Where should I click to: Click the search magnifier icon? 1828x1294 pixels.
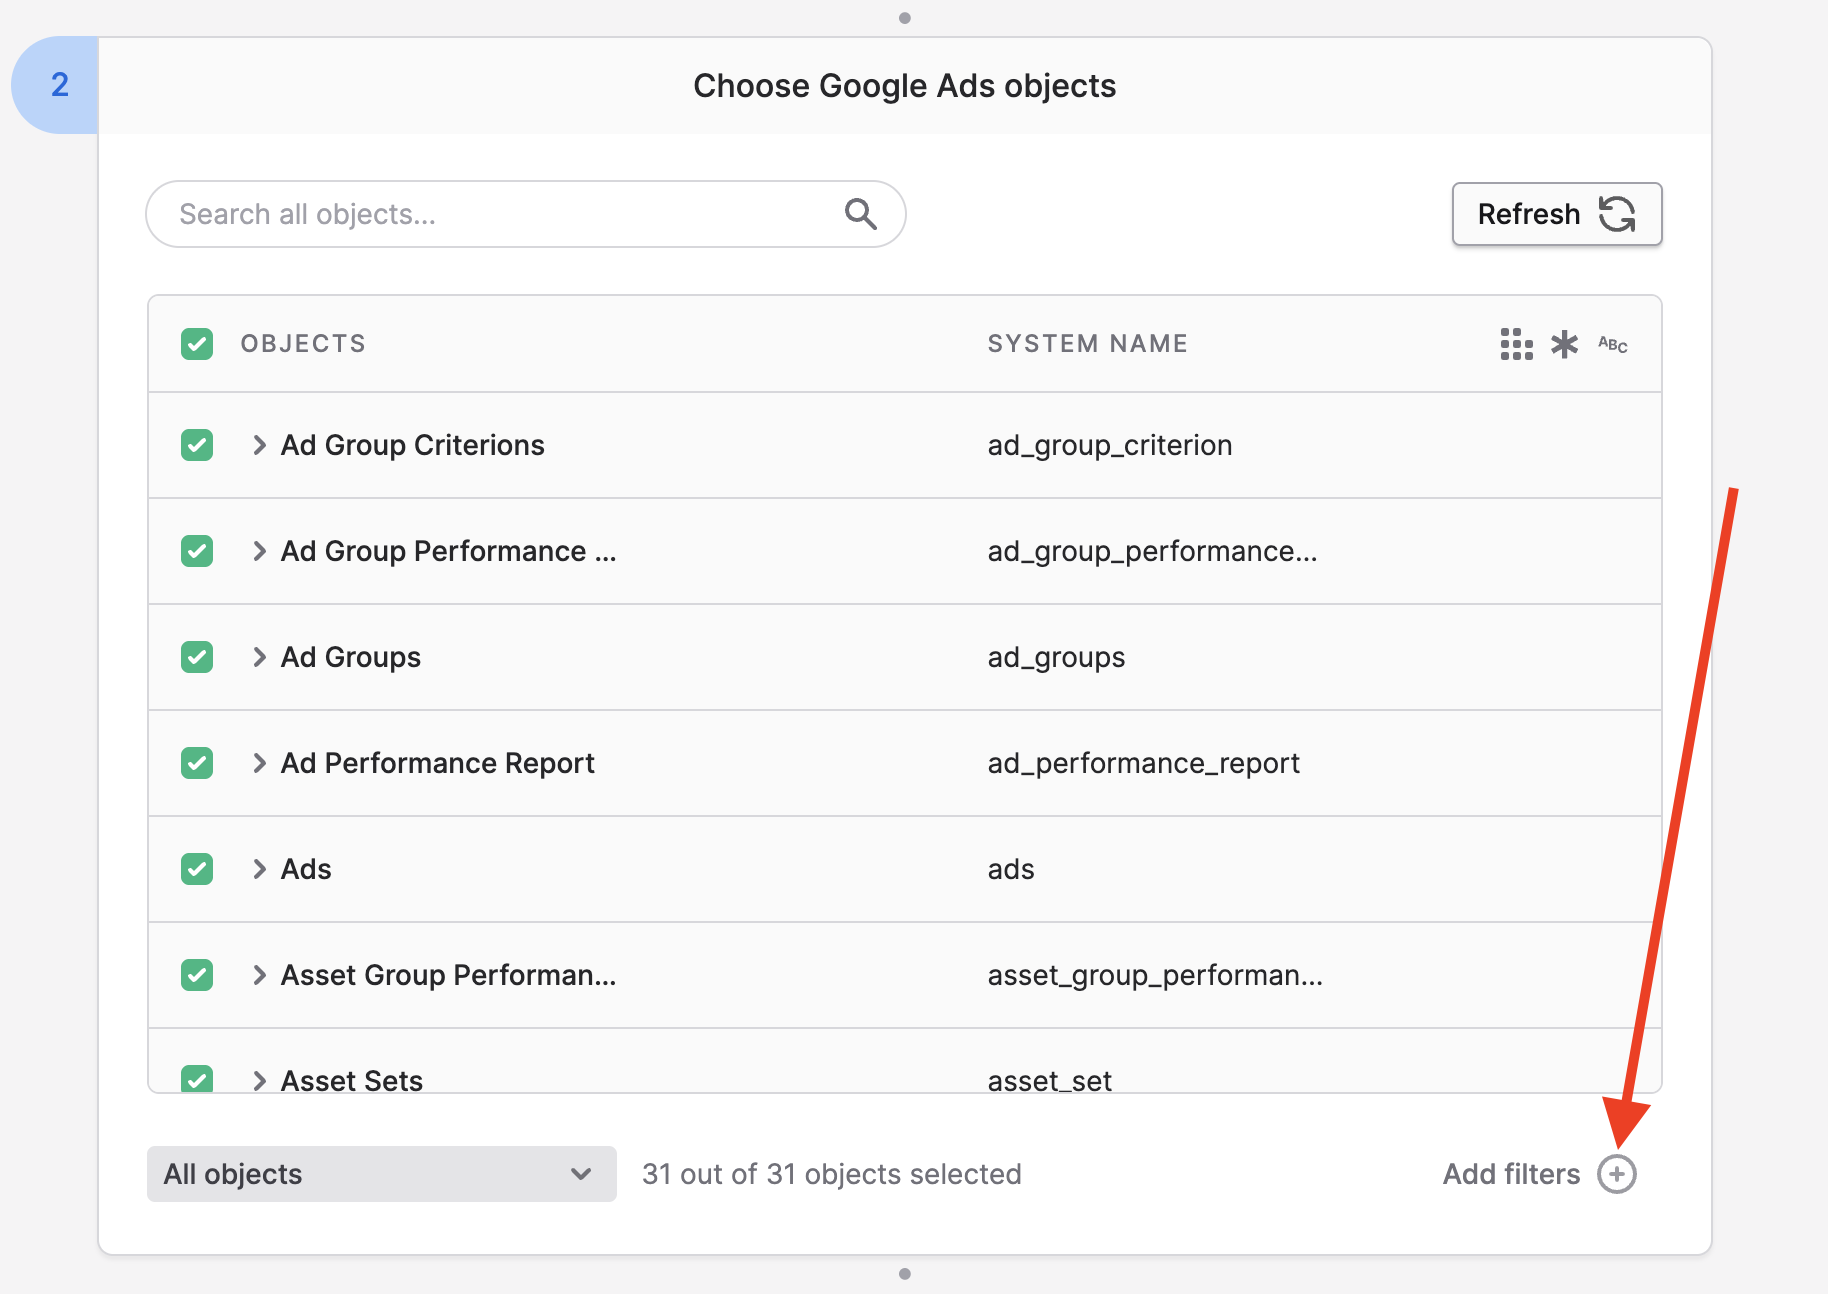(860, 214)
